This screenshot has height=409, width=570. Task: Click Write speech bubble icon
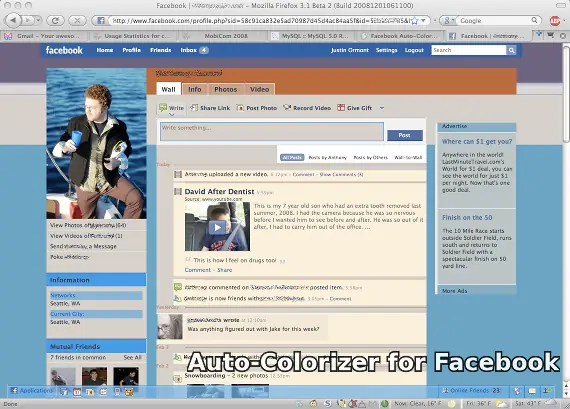163,108
